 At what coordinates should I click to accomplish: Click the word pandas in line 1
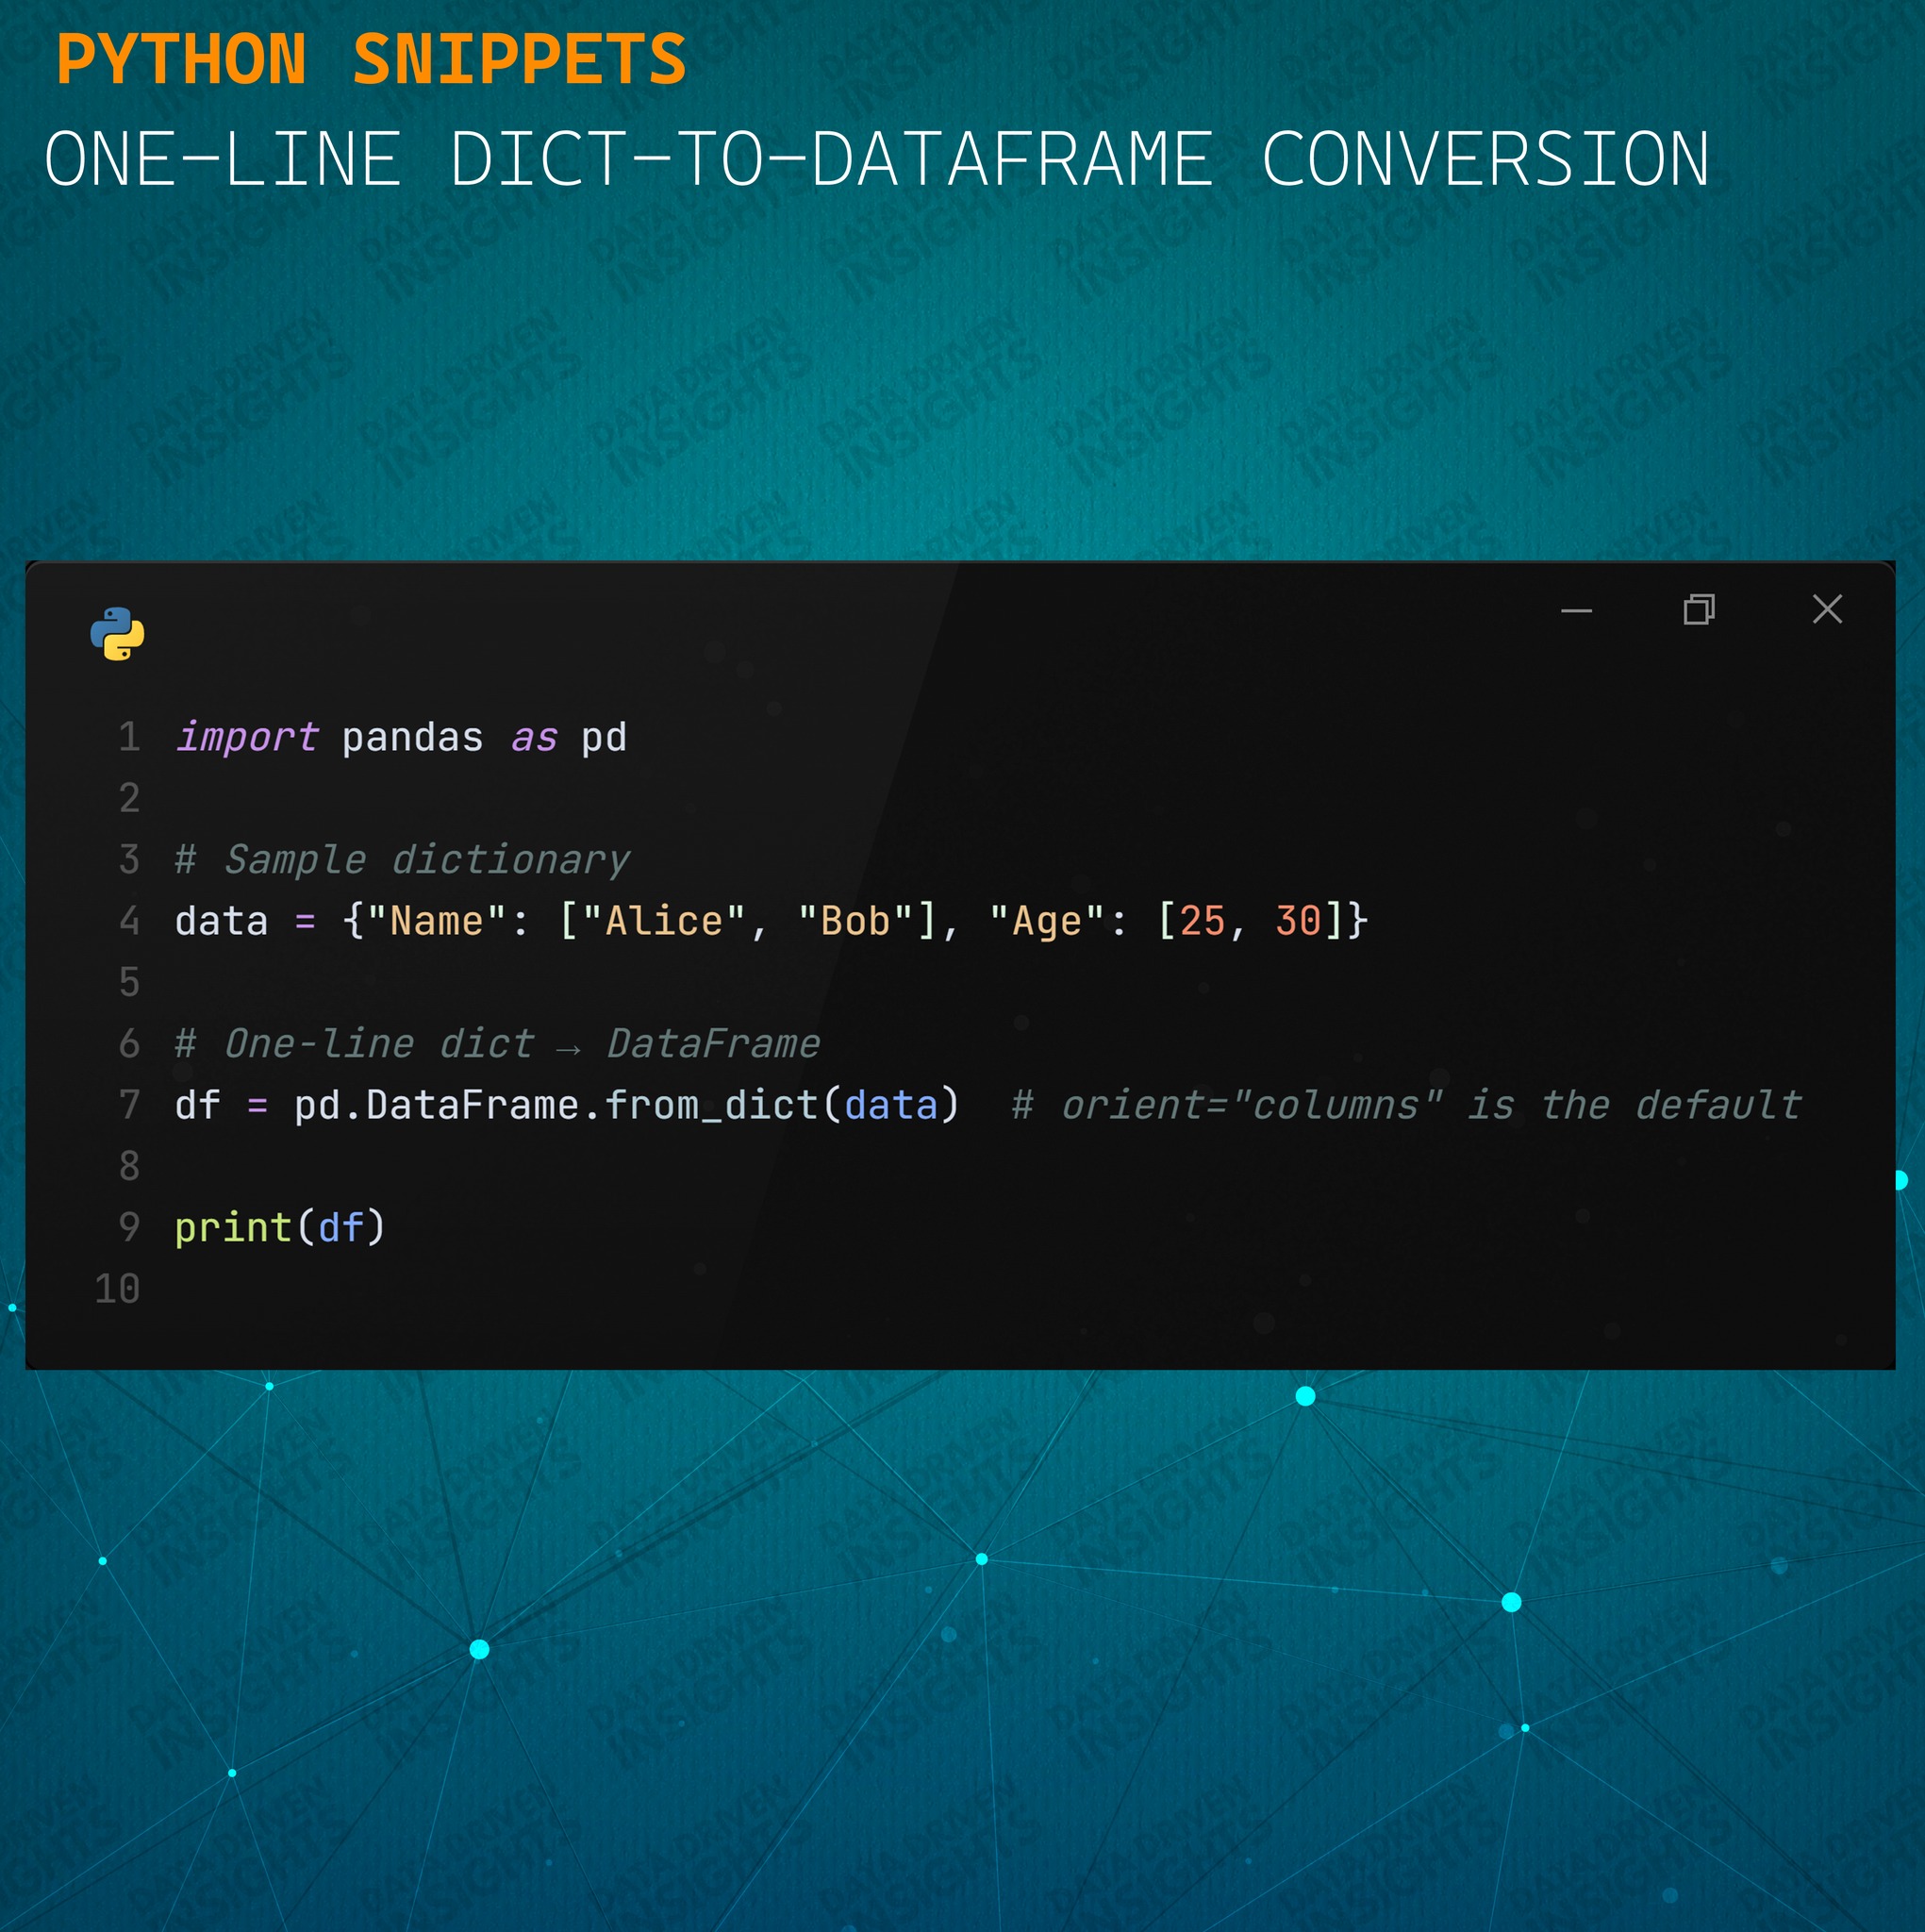(412, 738)
